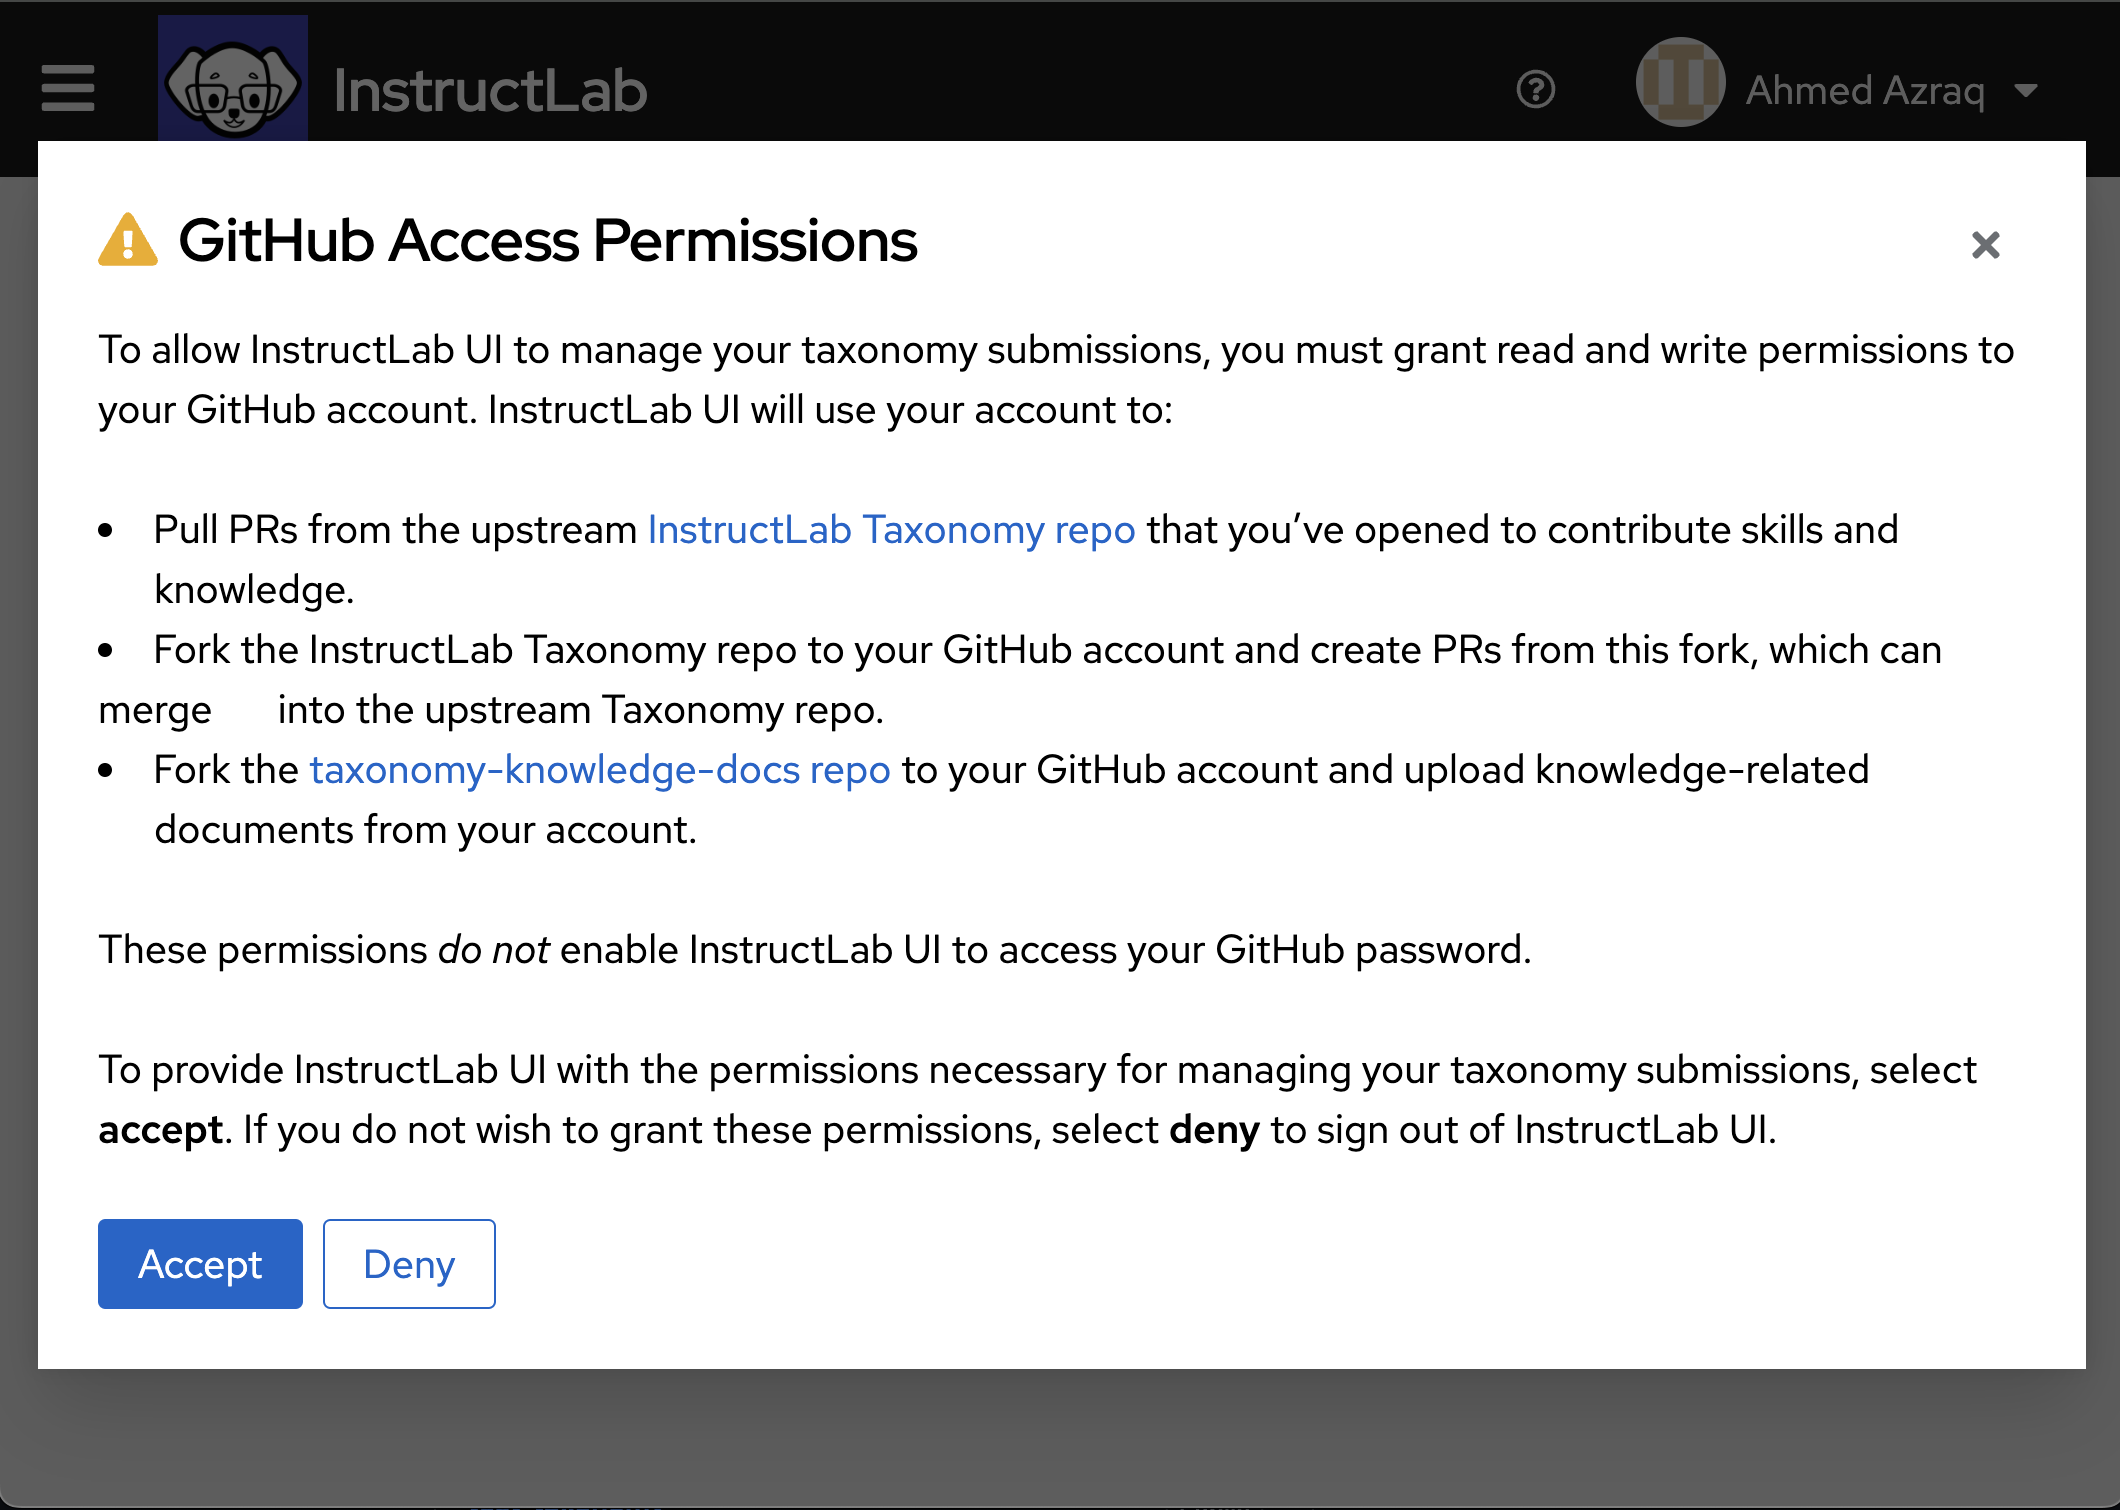The height and width of the screenshot is (1510, 2120).
Task: Open the InstructLab Taxonomy repo link
Action: [890, 529]
